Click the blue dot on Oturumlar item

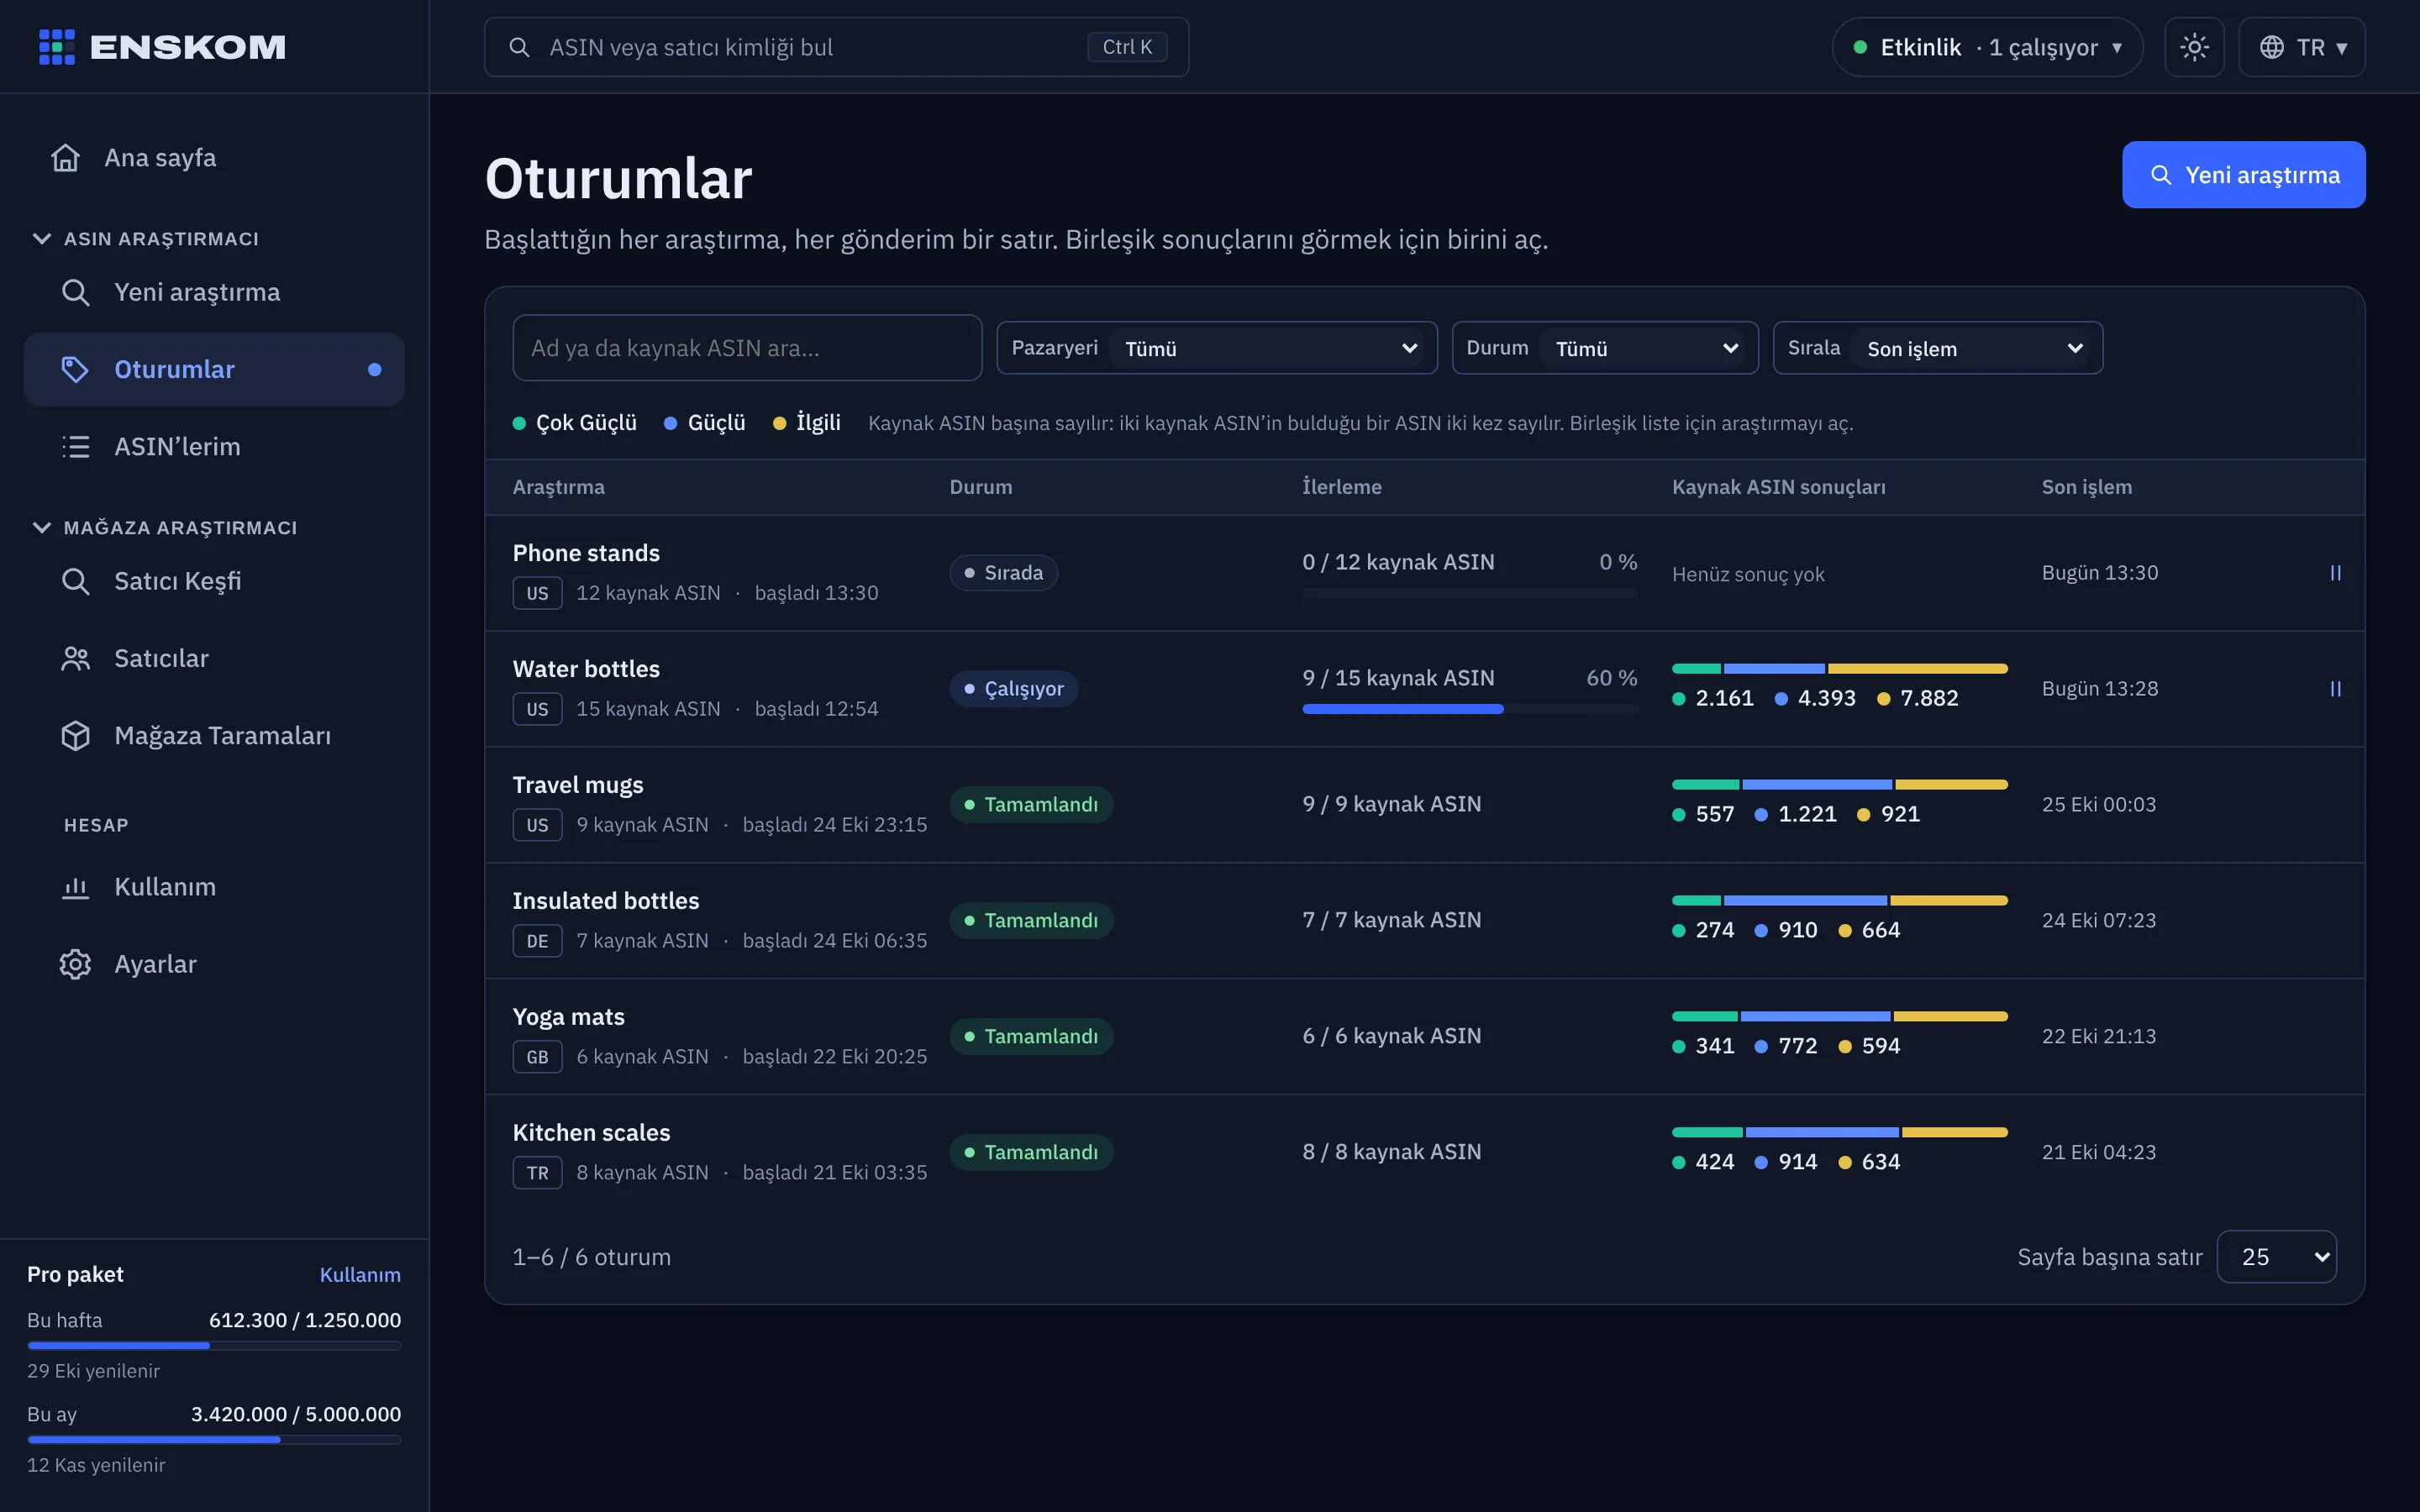(x=375, y=369)
